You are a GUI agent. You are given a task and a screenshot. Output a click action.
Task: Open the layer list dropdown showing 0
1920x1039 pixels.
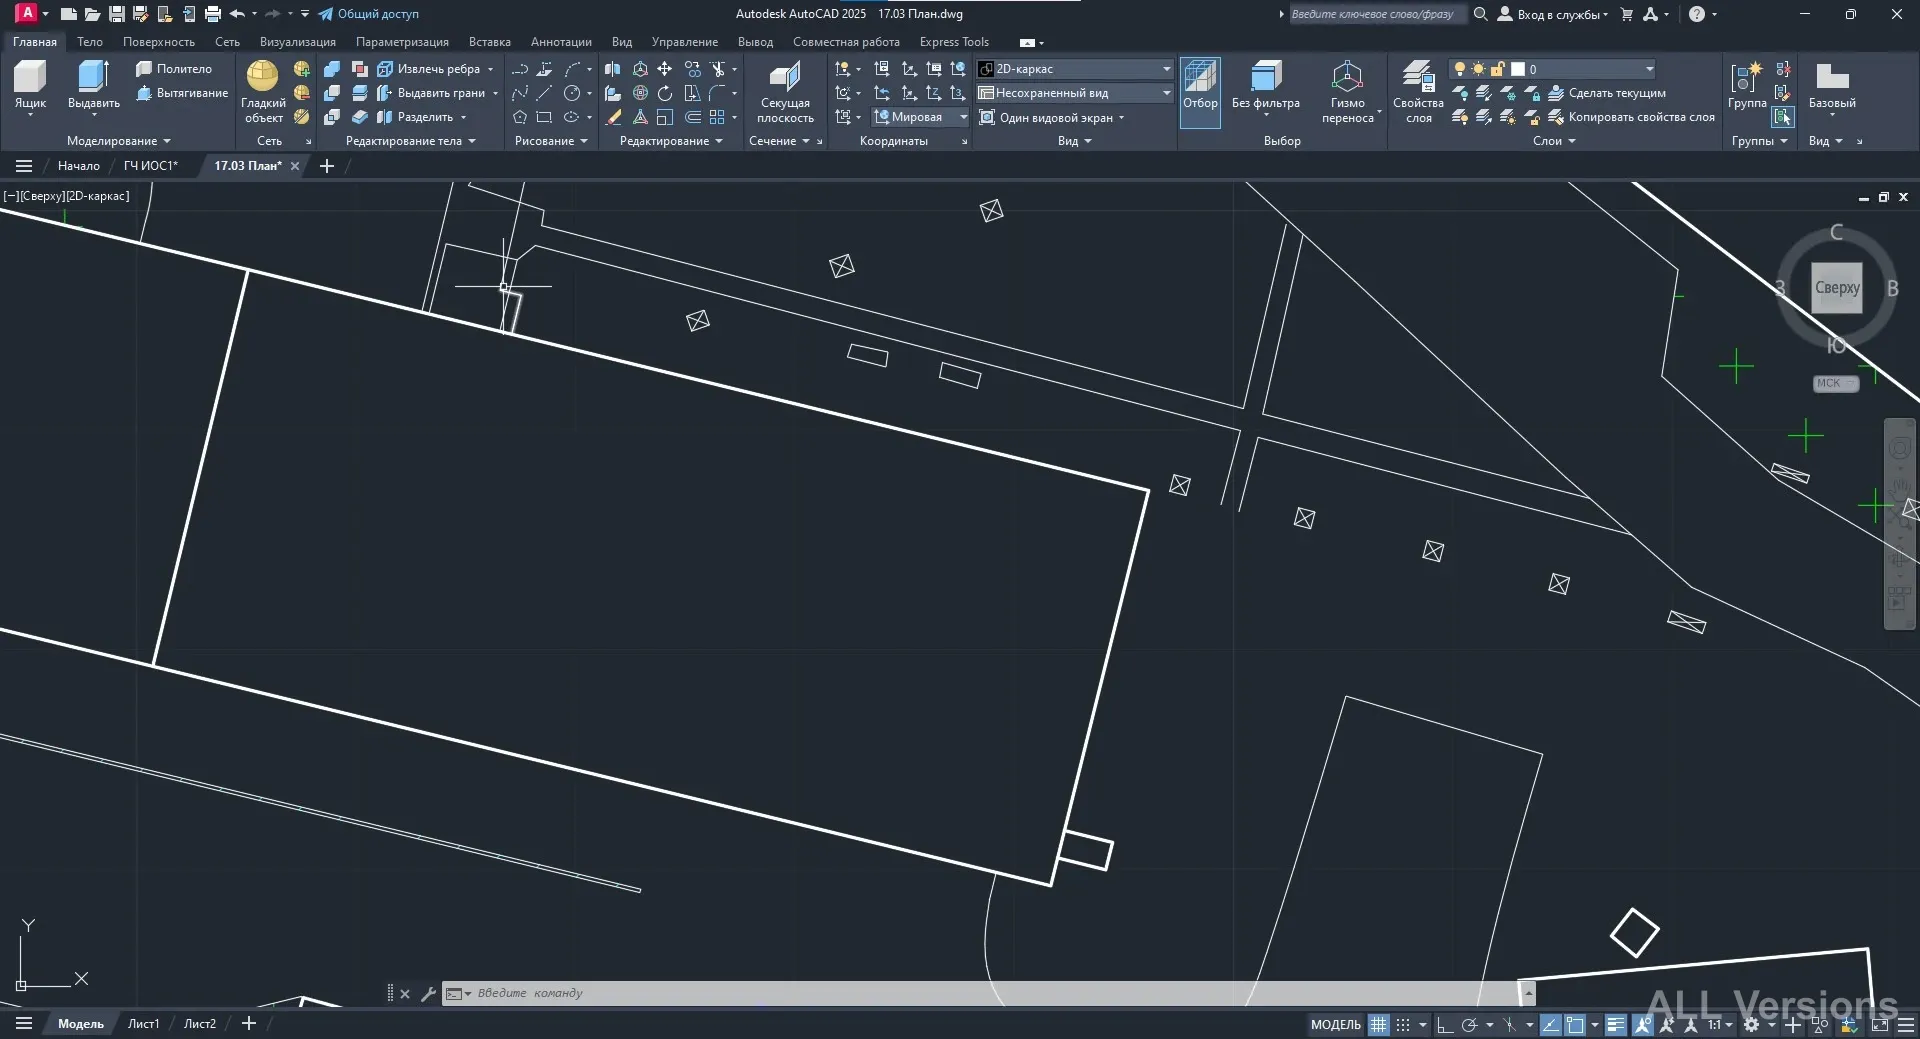point(1552,69)
